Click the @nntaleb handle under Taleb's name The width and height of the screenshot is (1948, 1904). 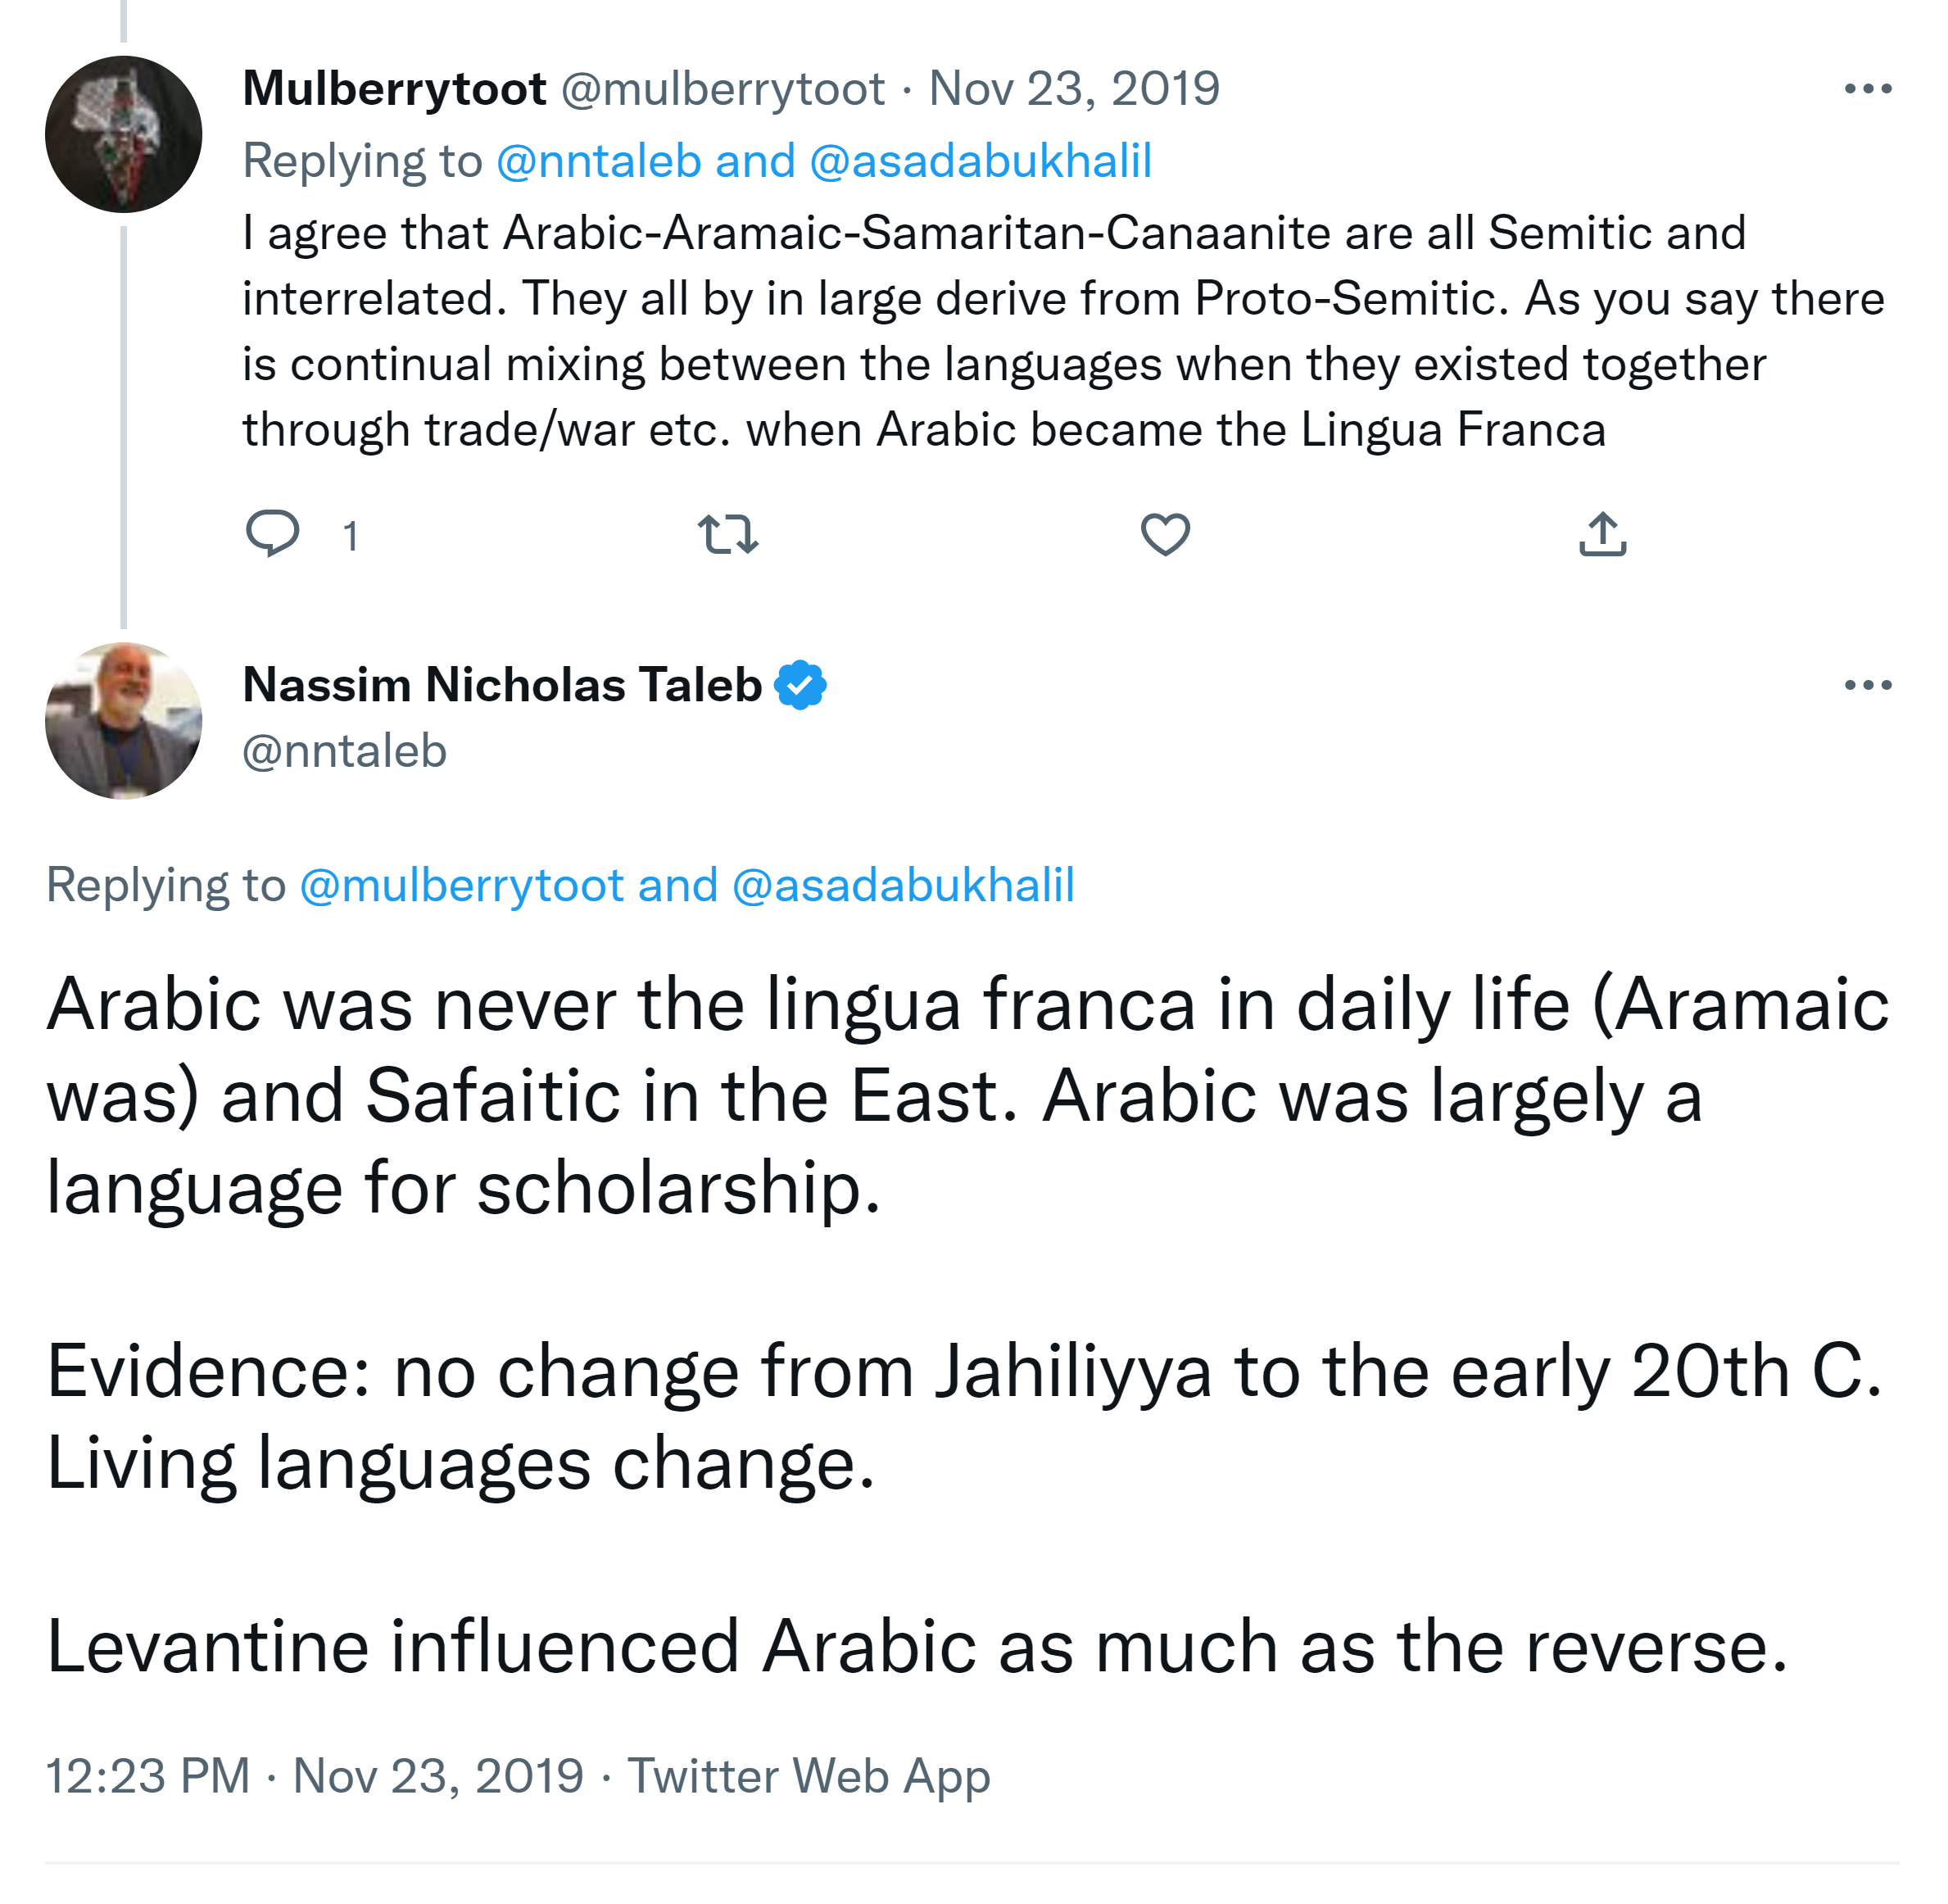344,751
